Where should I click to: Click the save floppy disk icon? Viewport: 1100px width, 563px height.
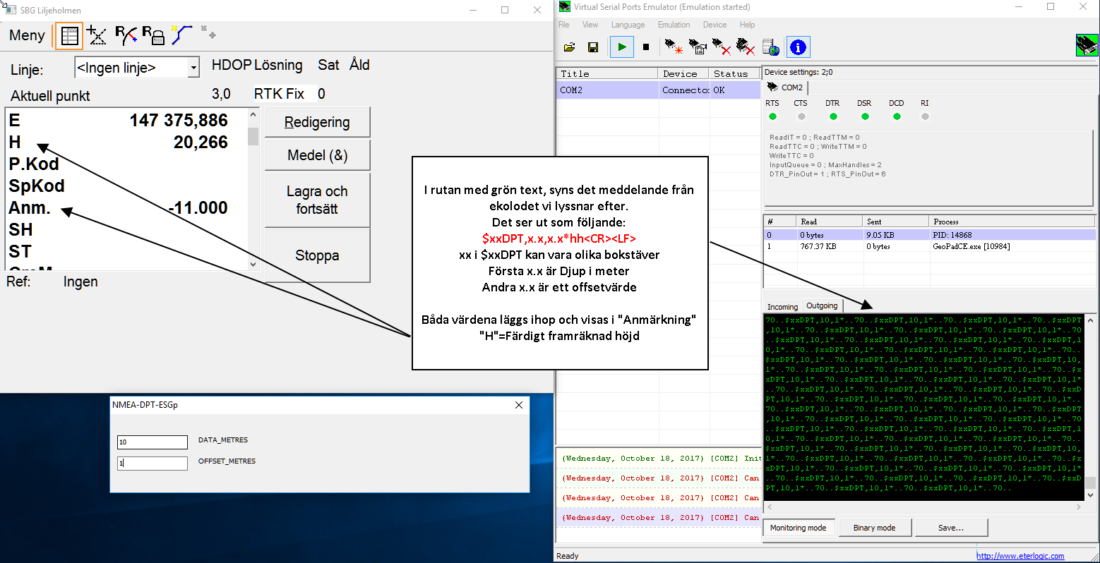point(593,47)
